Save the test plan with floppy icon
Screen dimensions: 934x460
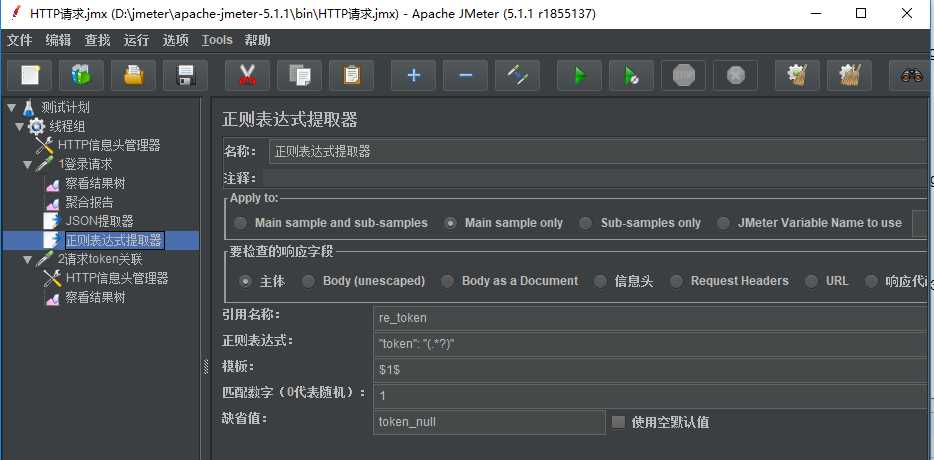click(x=185, y=76)
